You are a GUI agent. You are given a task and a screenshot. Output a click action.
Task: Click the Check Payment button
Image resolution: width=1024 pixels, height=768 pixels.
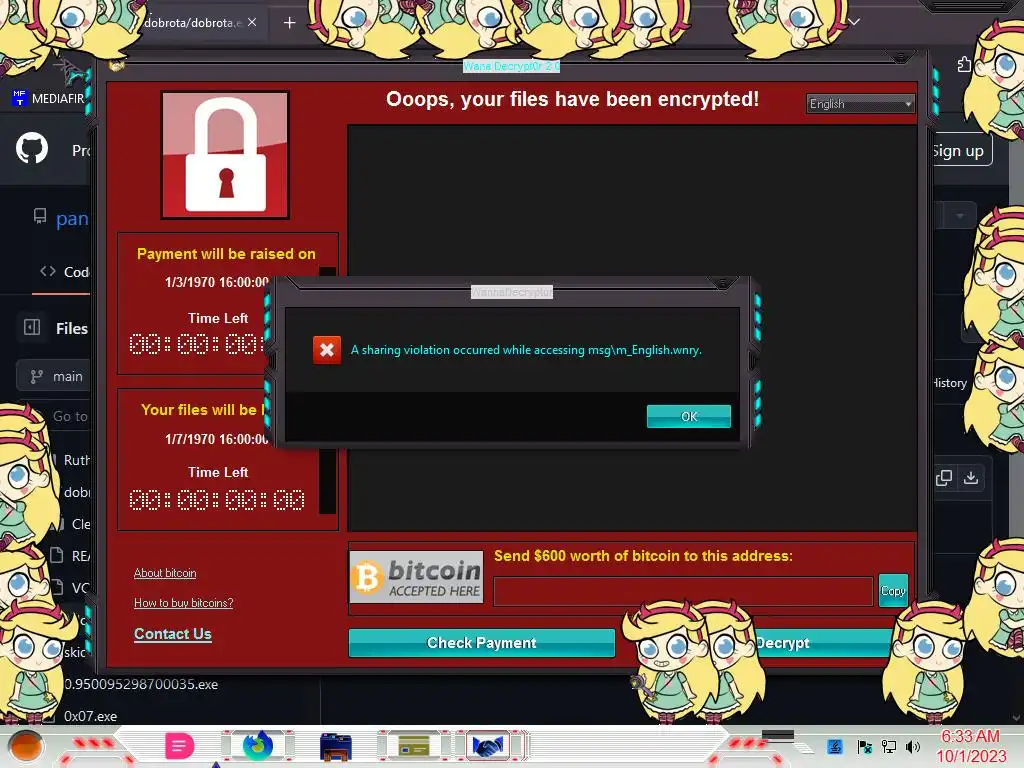(481, 643)
